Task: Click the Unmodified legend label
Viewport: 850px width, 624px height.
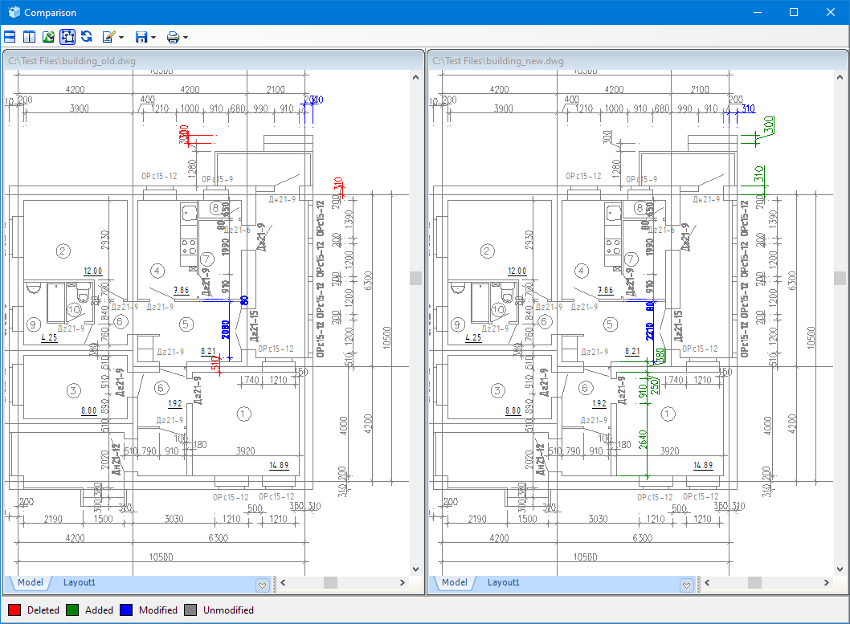Action: pos(228,610)
